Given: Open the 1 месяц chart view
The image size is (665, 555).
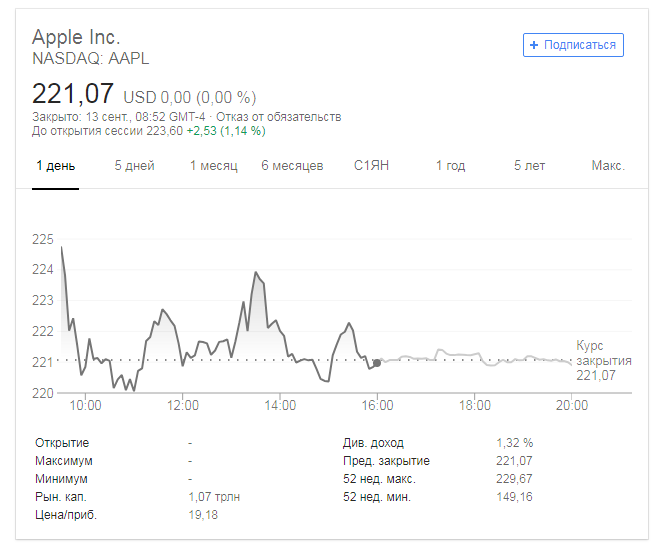Looking at the screenshot, I should pyautogui.click(x=213, y=165).
